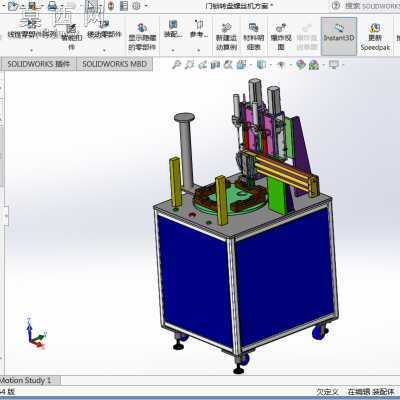Expand the Display Style dropdown arrow

pos(270,65)
